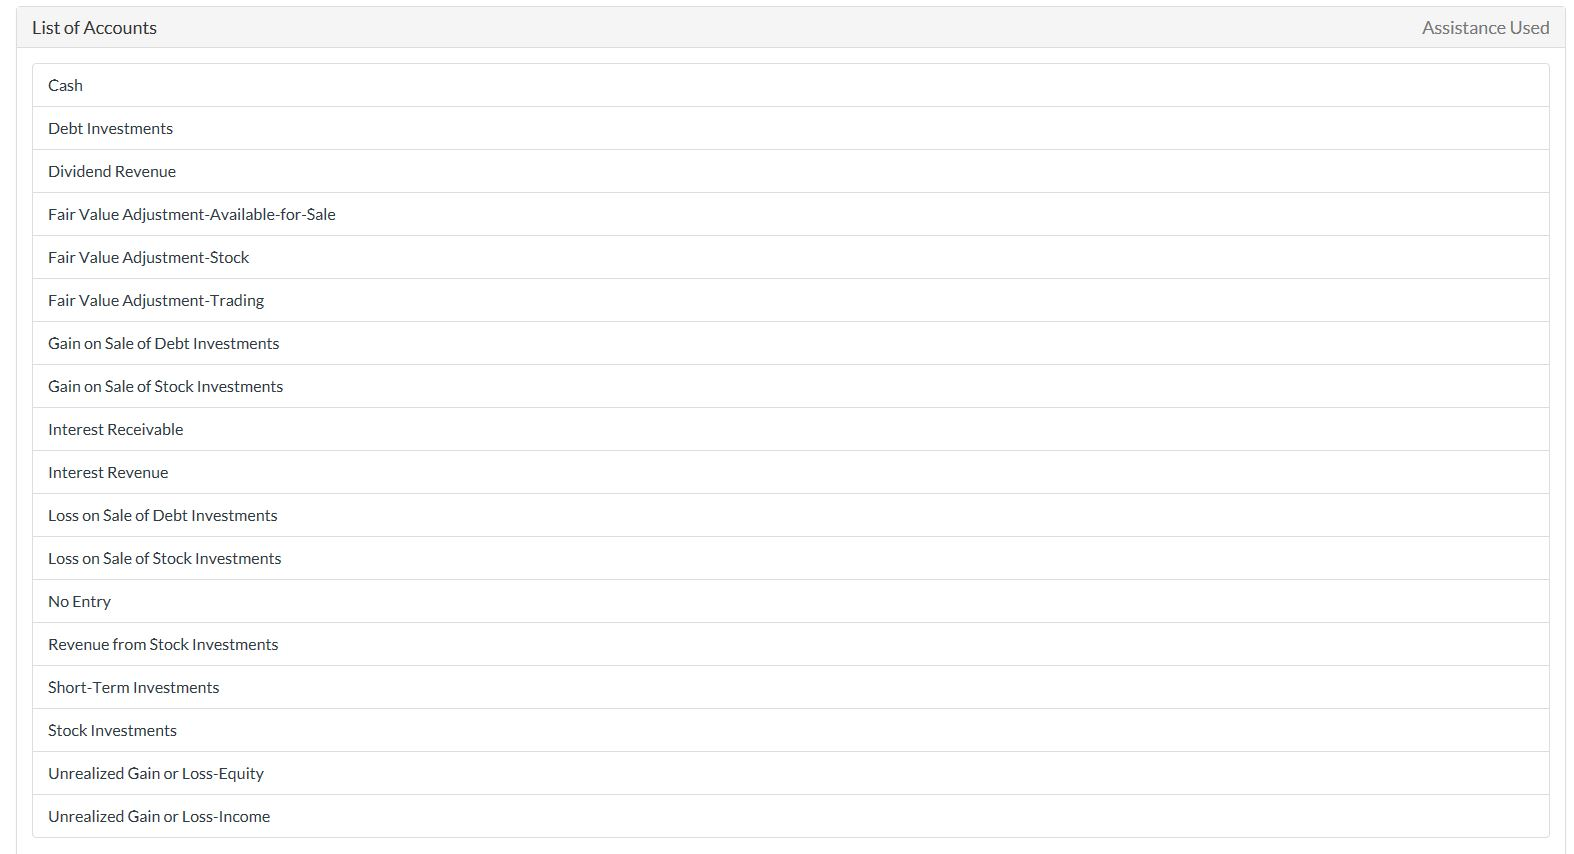Select Loss on Sale of Stock Investments
1574x854 pixels.
164,558
